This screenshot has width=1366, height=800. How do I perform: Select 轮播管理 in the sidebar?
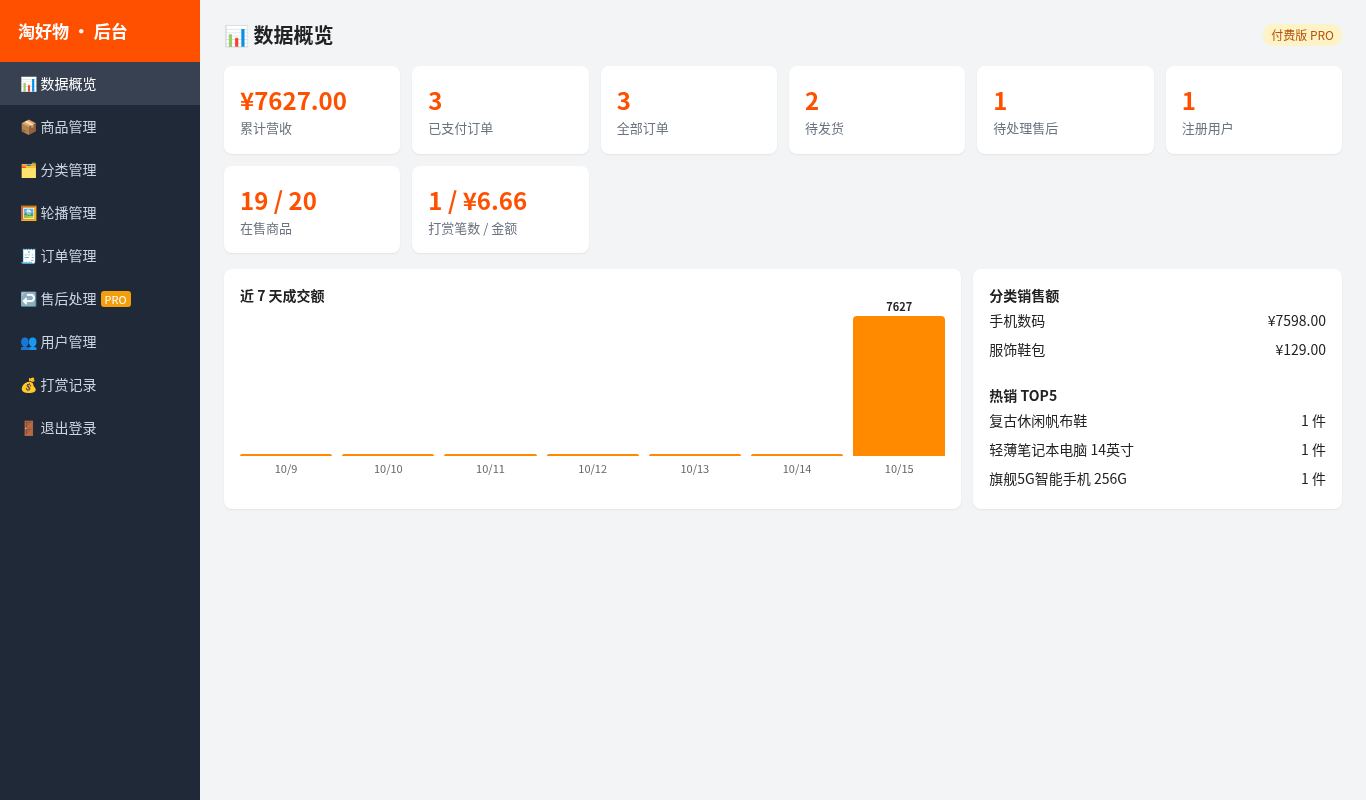click(x=100, y=213)
